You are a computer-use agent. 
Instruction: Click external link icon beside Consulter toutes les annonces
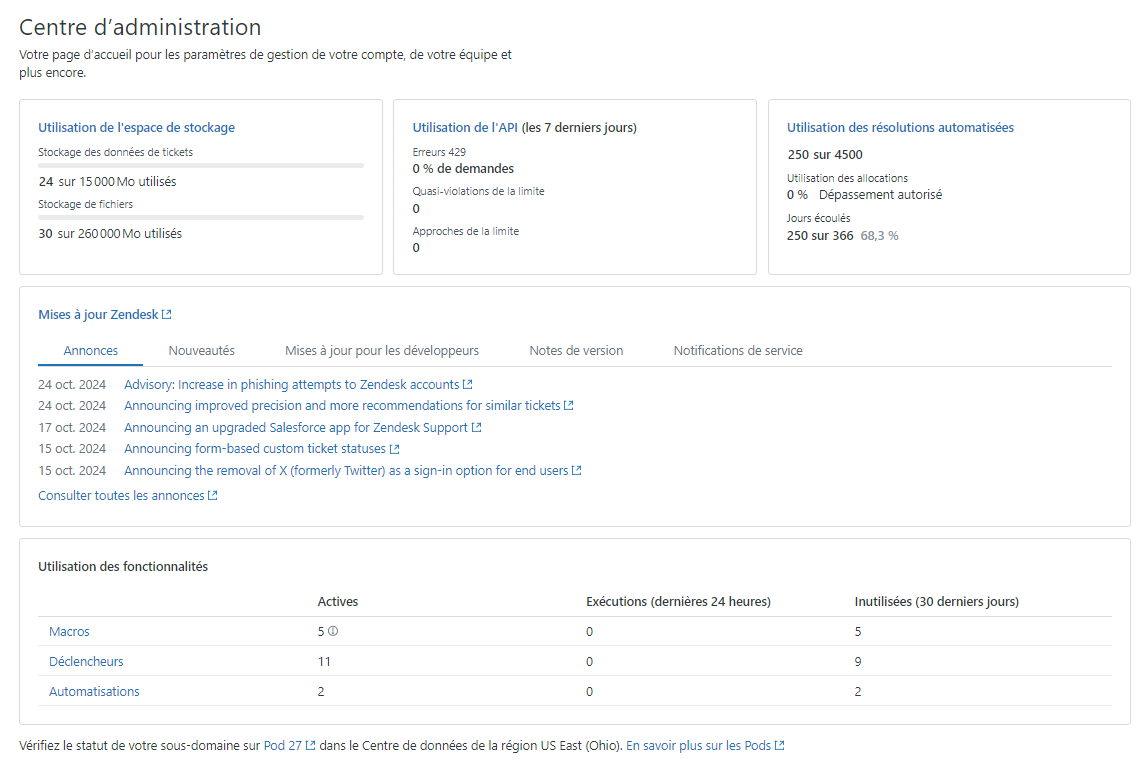point(213,495)
